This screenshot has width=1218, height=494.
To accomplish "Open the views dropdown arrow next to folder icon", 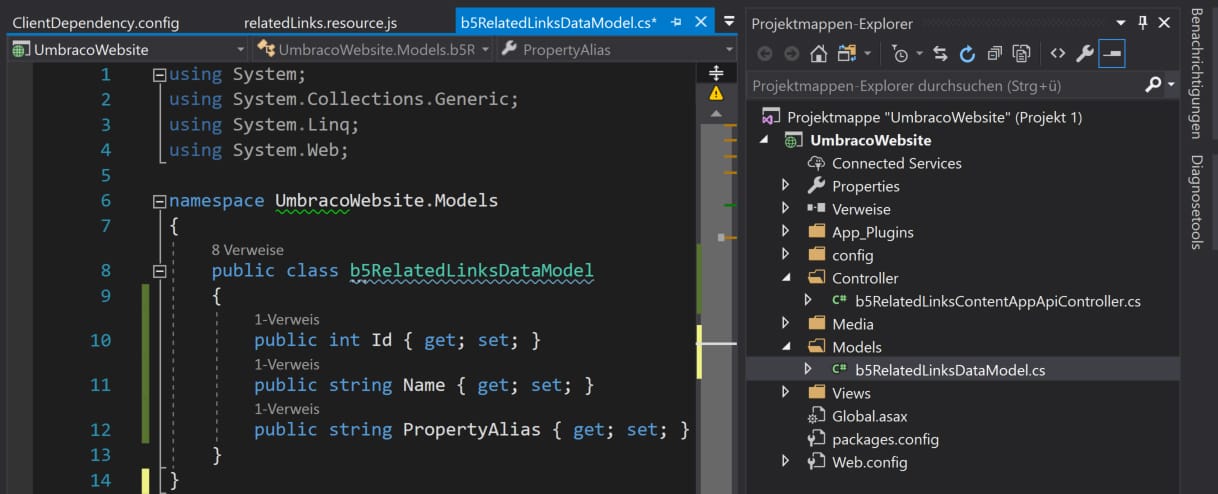I will (x=867, y=54).
